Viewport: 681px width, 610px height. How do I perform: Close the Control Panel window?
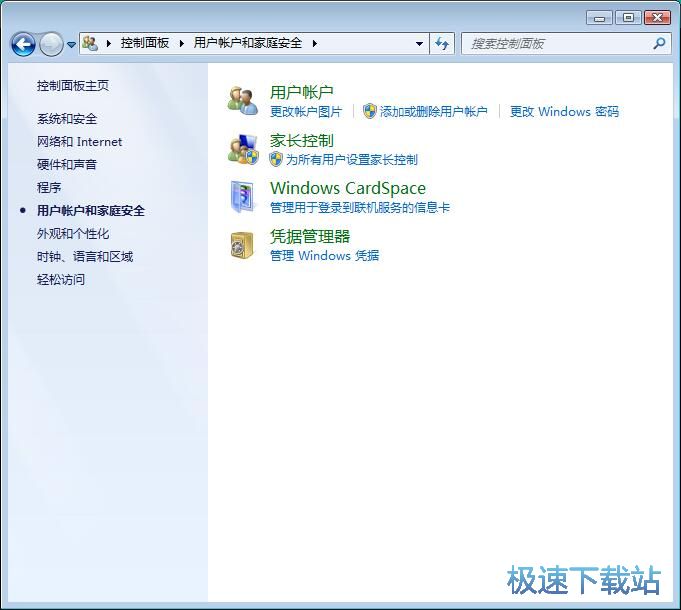(657, 18)
